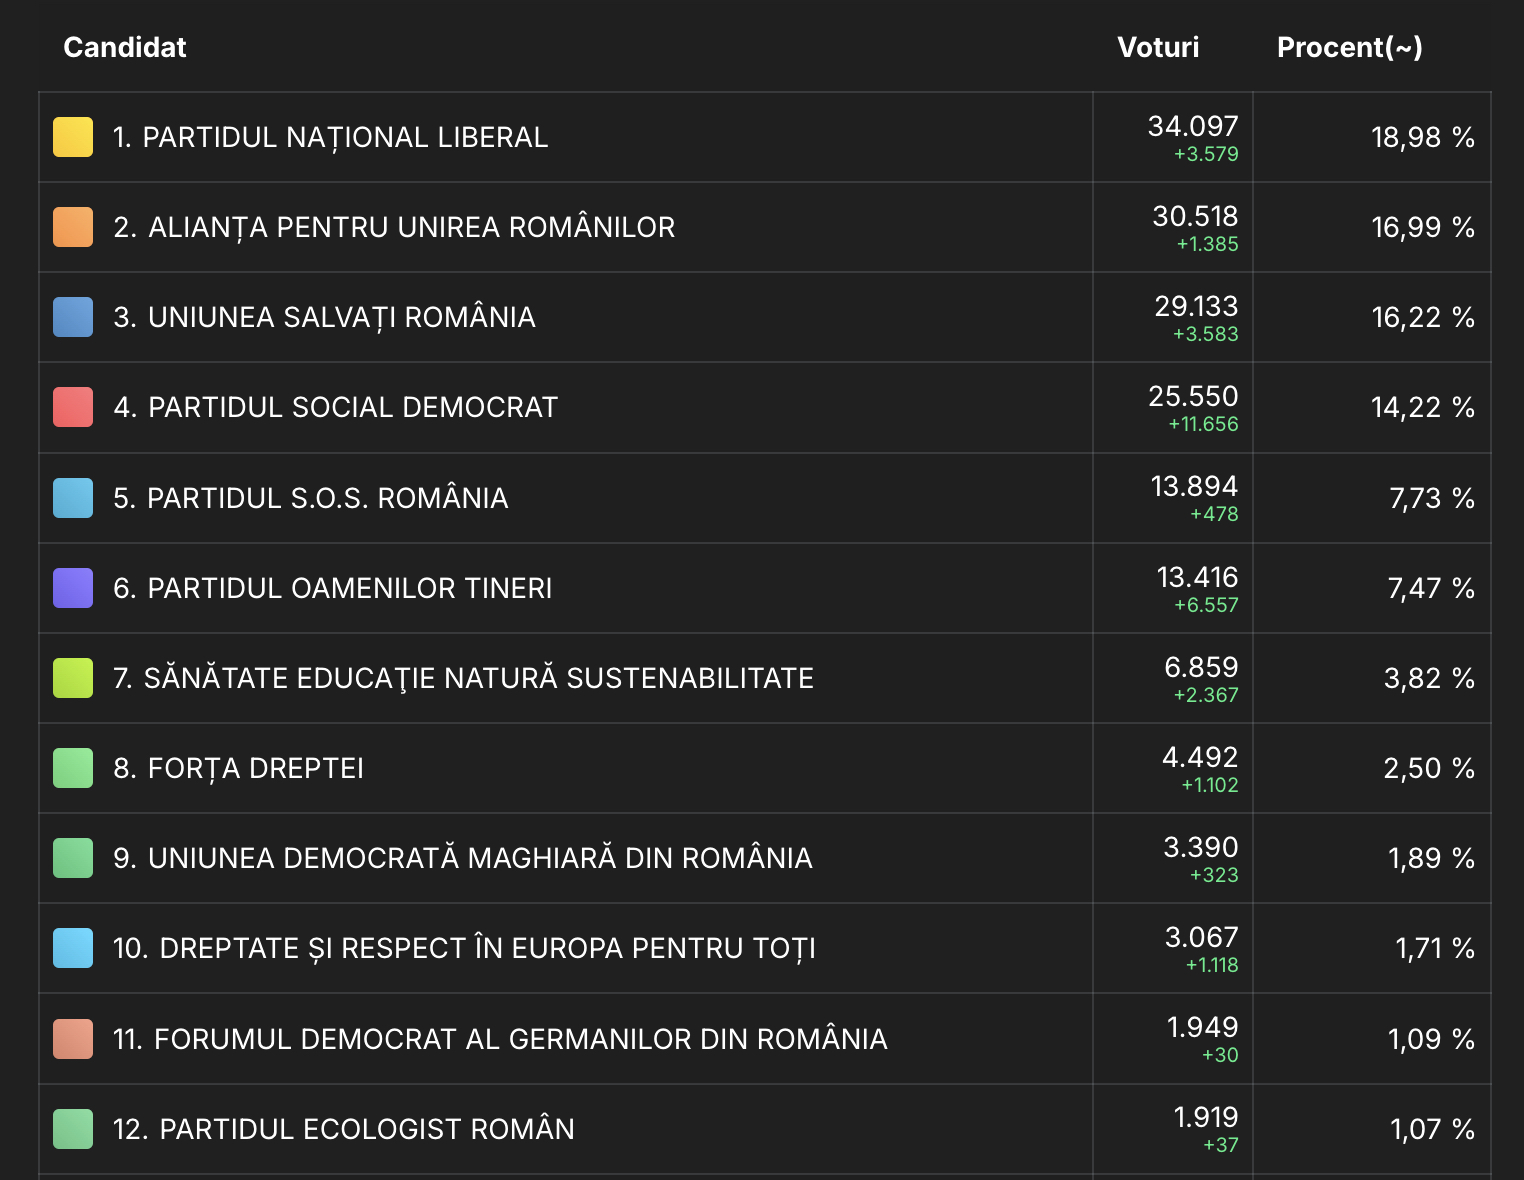Click the vote count 13.894
Viewport: 1524px width, 1180px height.
click(1194, 486)
